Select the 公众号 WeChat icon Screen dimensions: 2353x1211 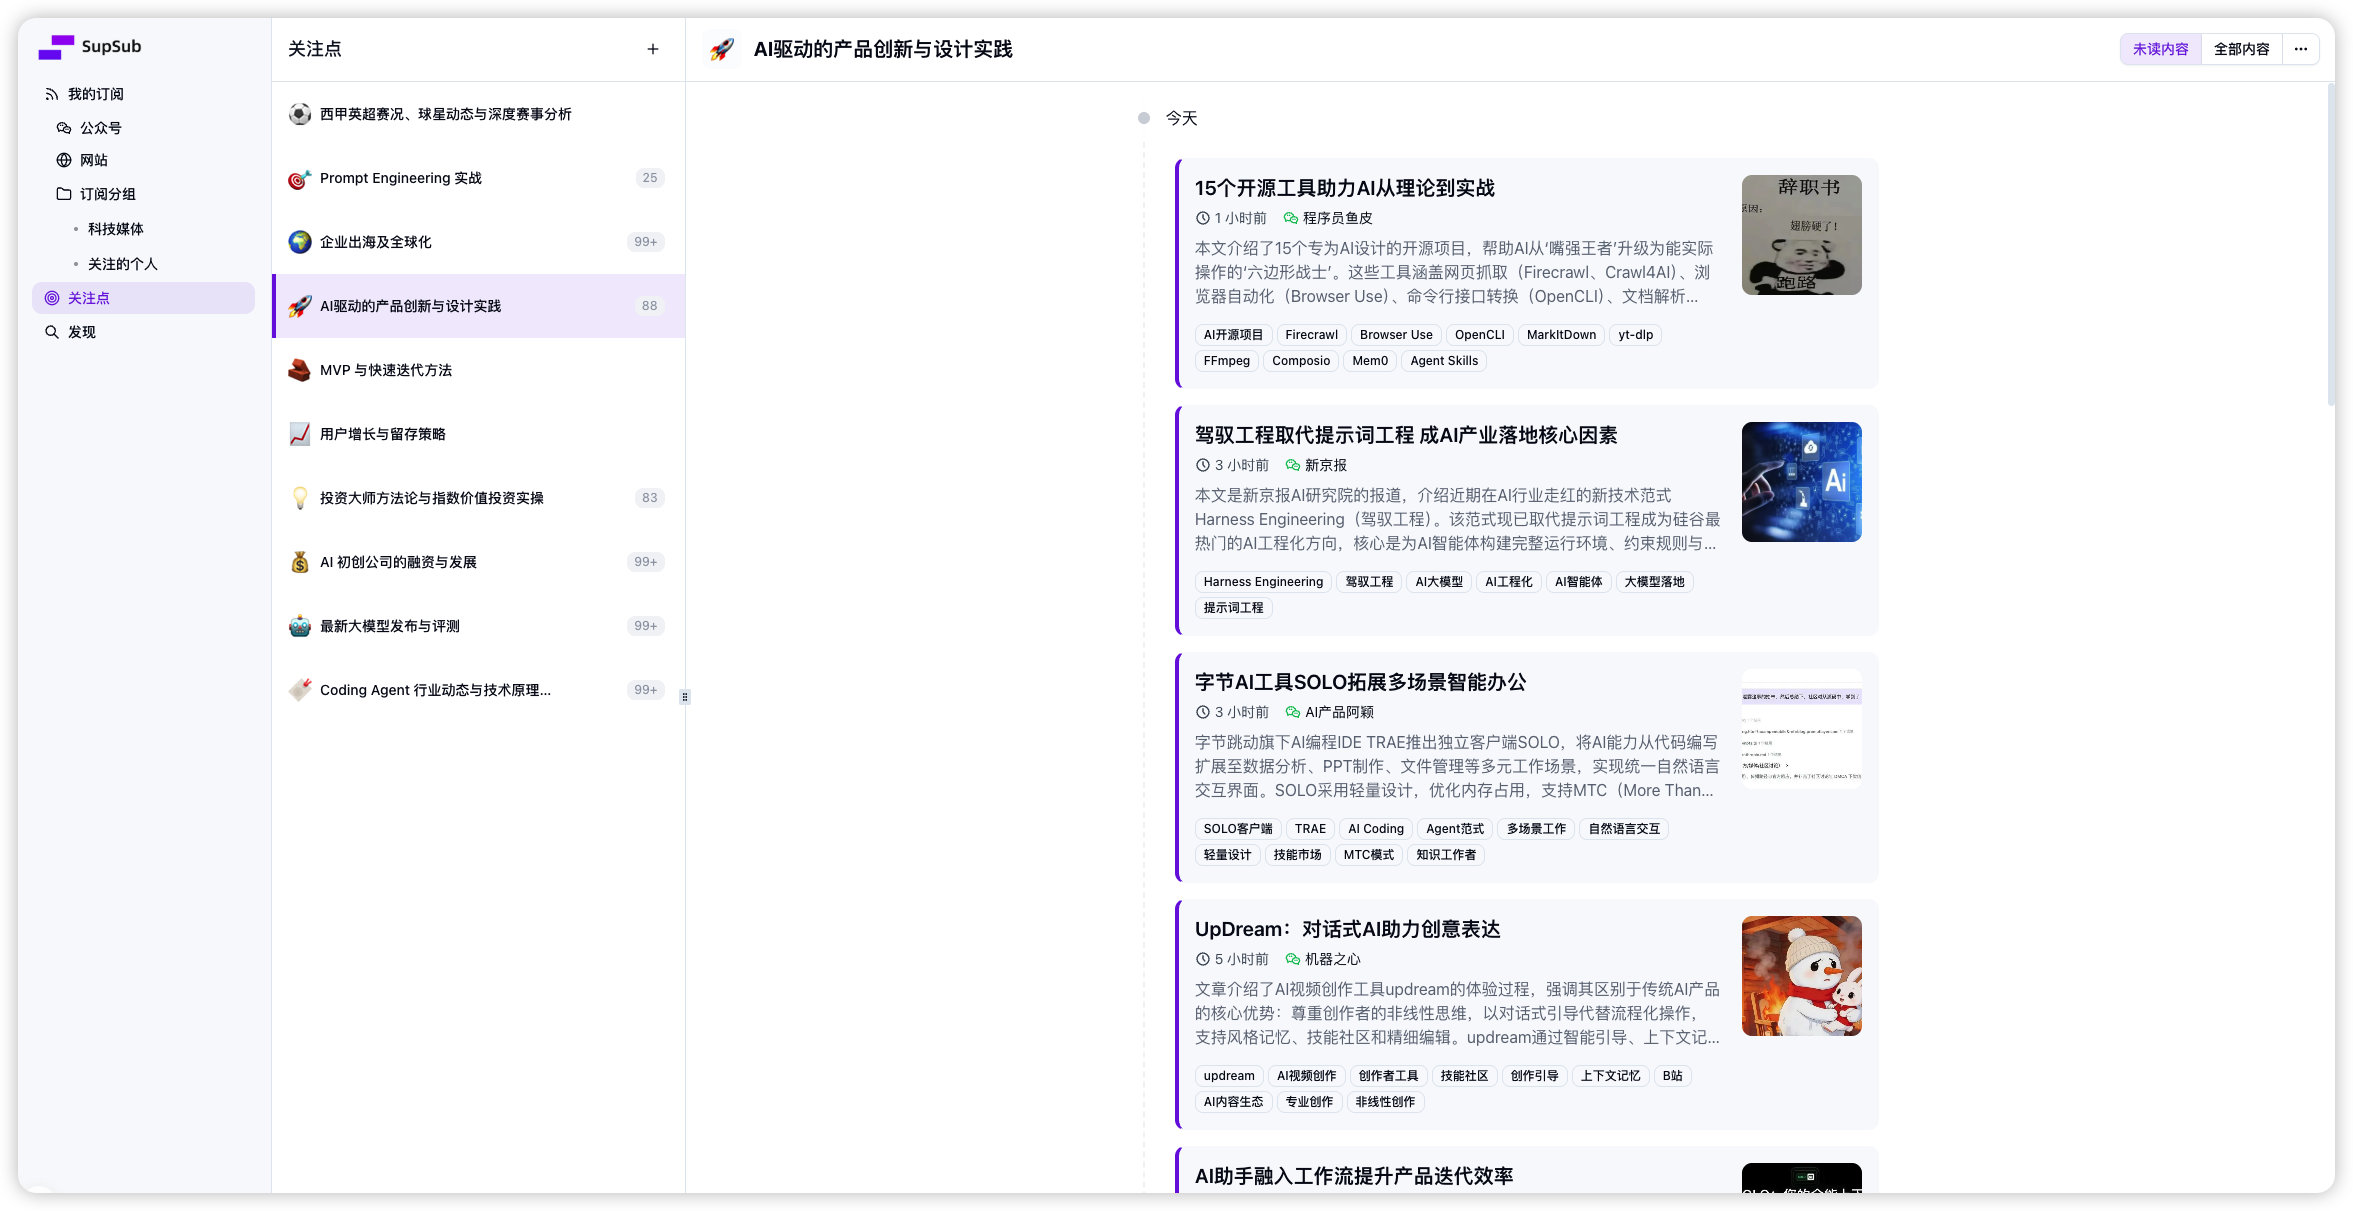[64, 128]
